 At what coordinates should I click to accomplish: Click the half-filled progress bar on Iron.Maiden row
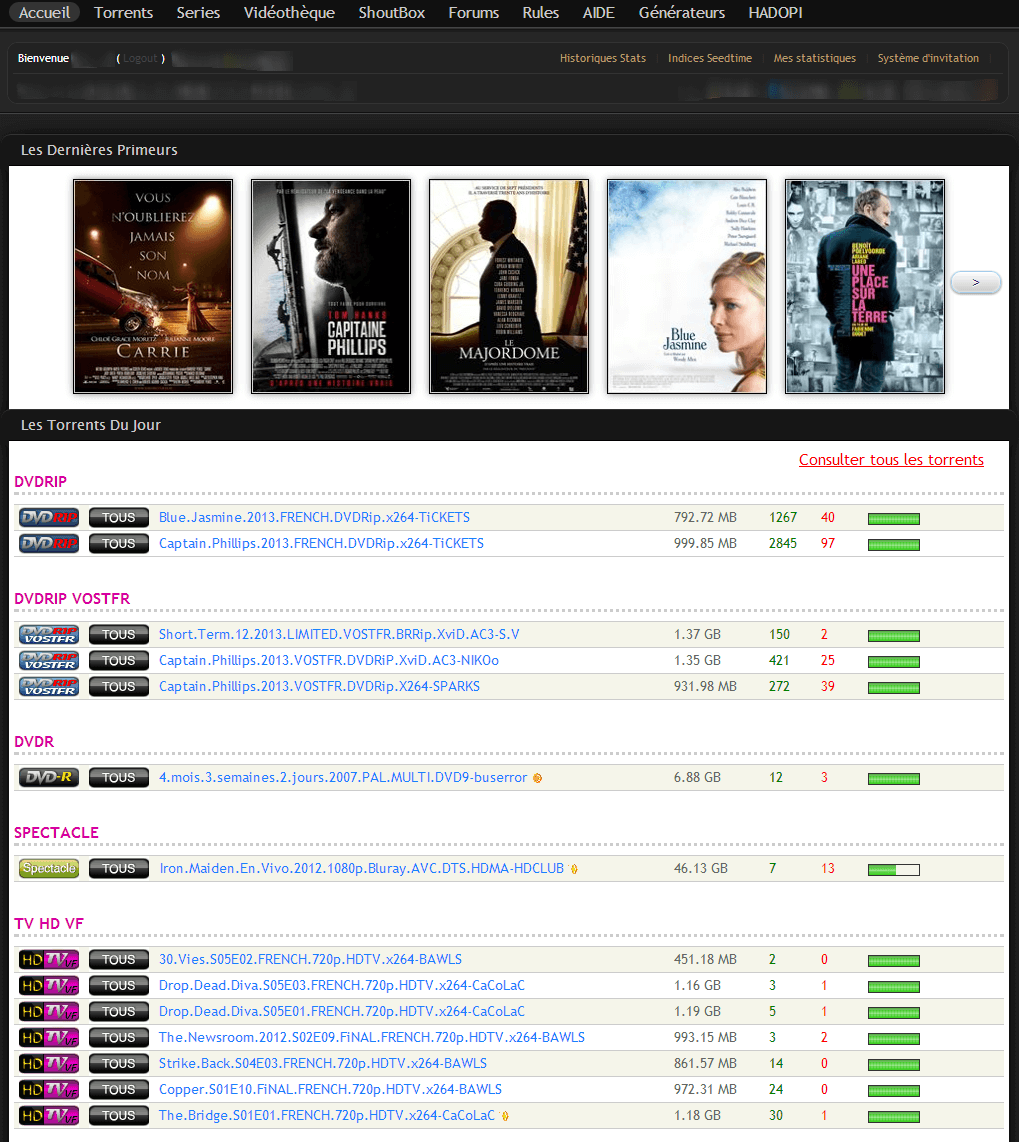tap(894, 870)
